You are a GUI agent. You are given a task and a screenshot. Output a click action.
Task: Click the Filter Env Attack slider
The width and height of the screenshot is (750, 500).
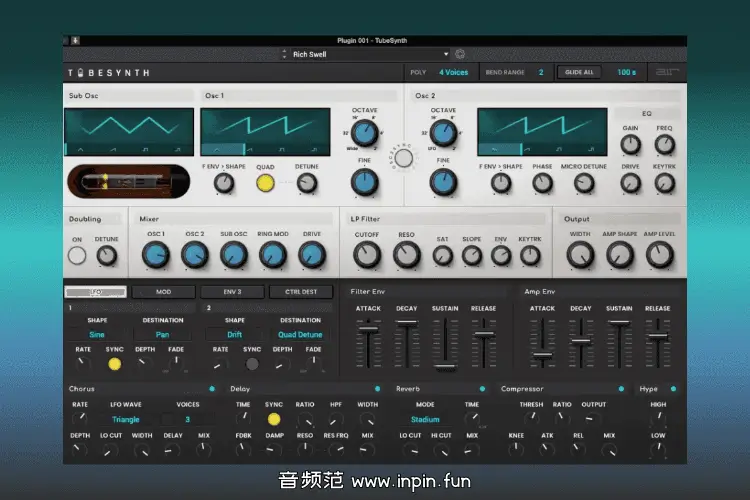(x=369, y=328)
